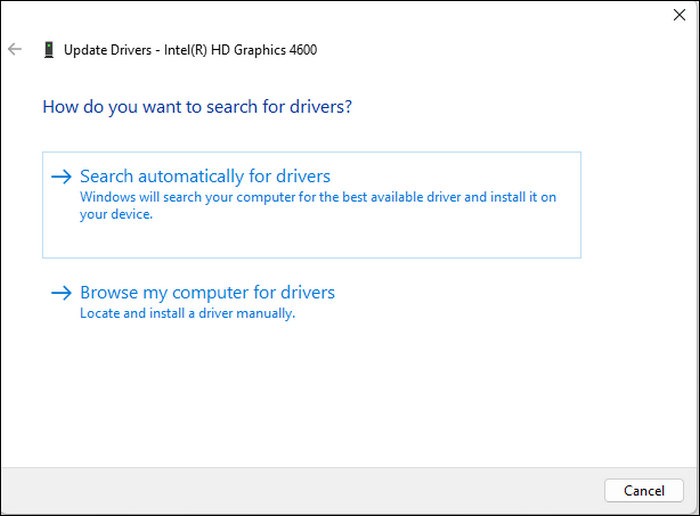The height and width of the screenshot is (516, 700).
Task: Click 'Locate and install a driver manually' text
Action: [187, 313]
